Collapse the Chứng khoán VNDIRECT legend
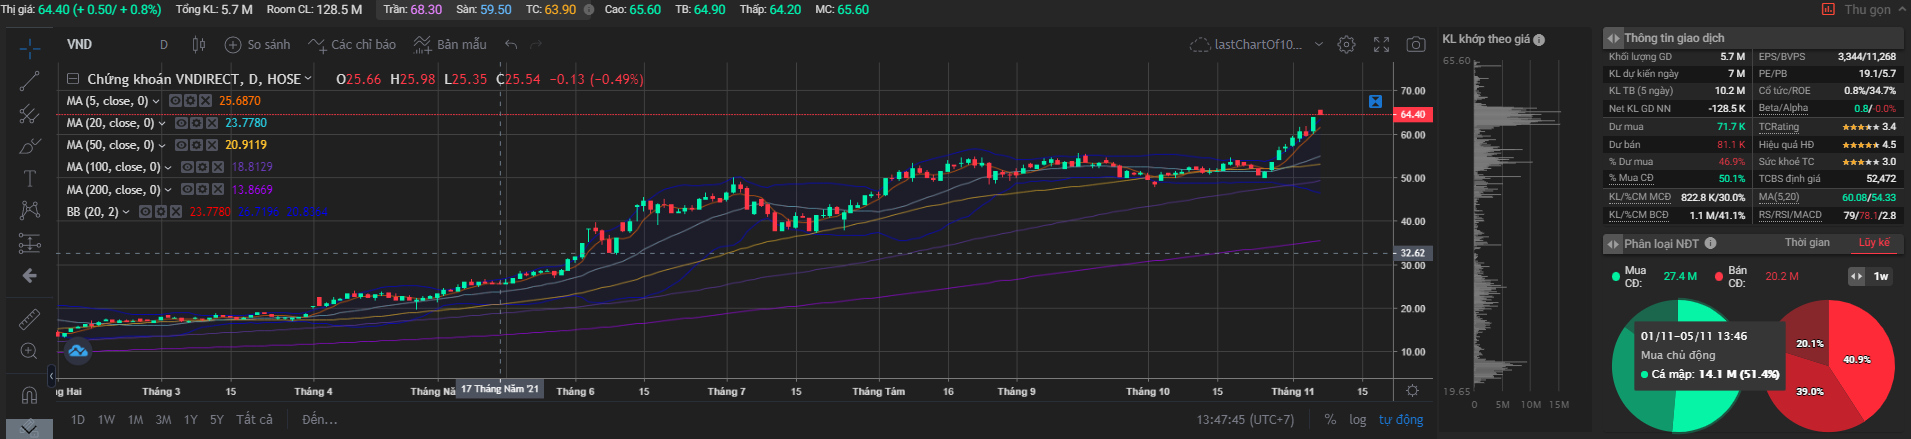Image resolution: width=1911 pixels, height=439 pixels. (x=73, y=79)
